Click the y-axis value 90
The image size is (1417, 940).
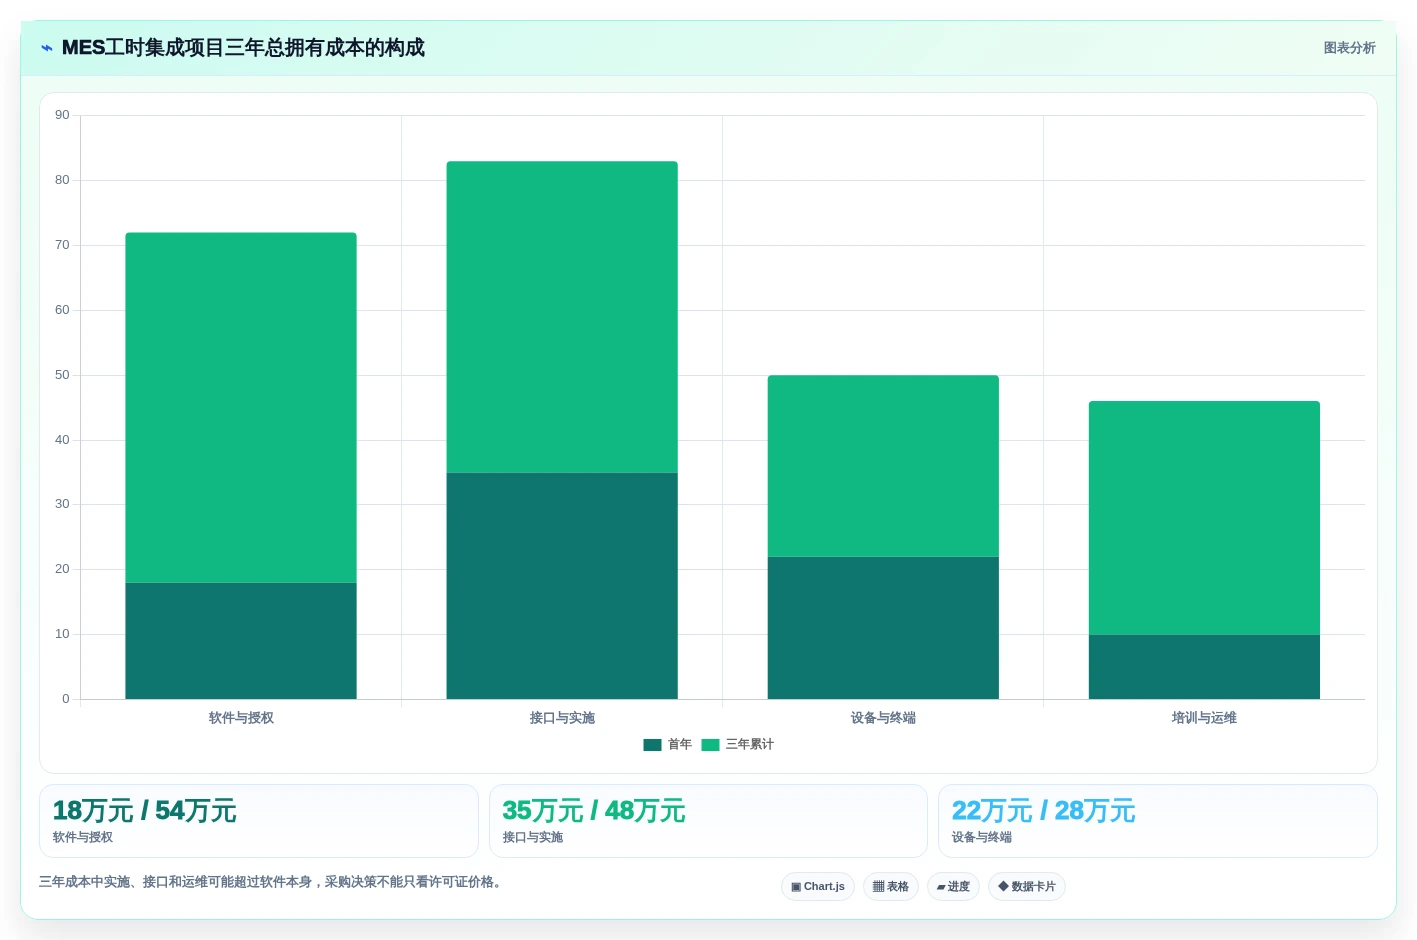click(x=62, y=115)
